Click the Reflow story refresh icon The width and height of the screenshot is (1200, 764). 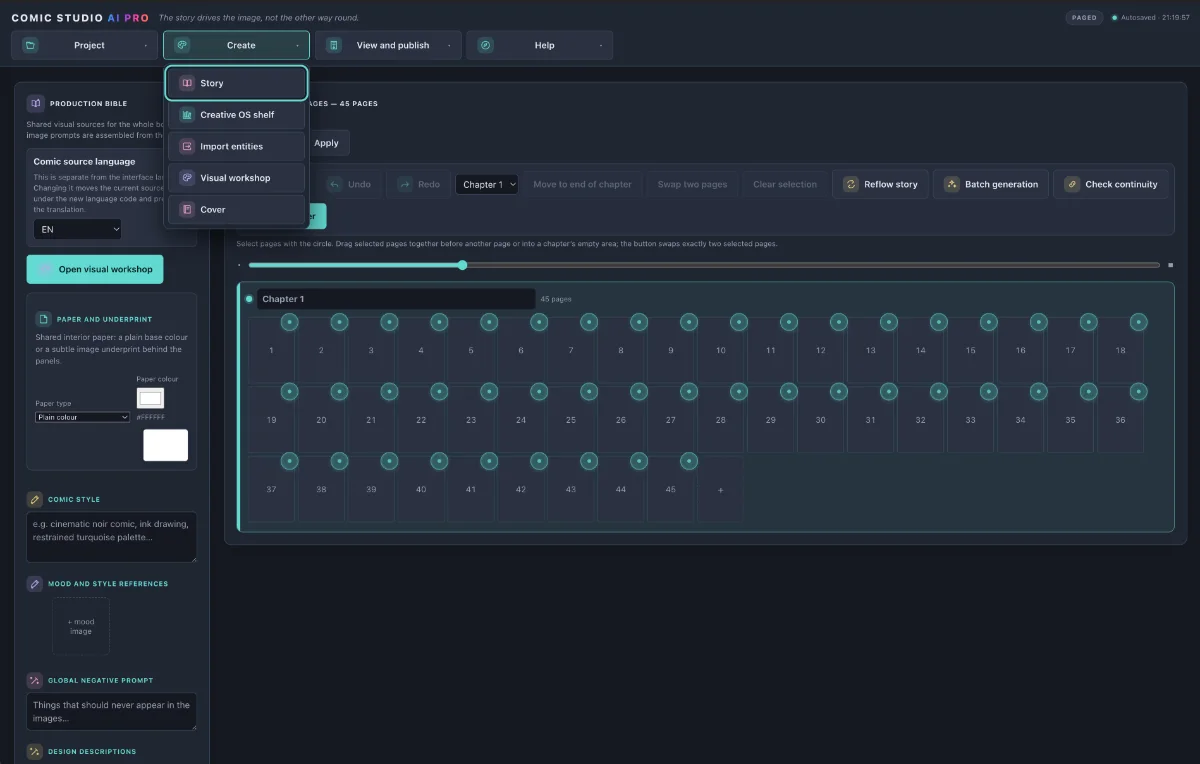(x=851, y=184)
